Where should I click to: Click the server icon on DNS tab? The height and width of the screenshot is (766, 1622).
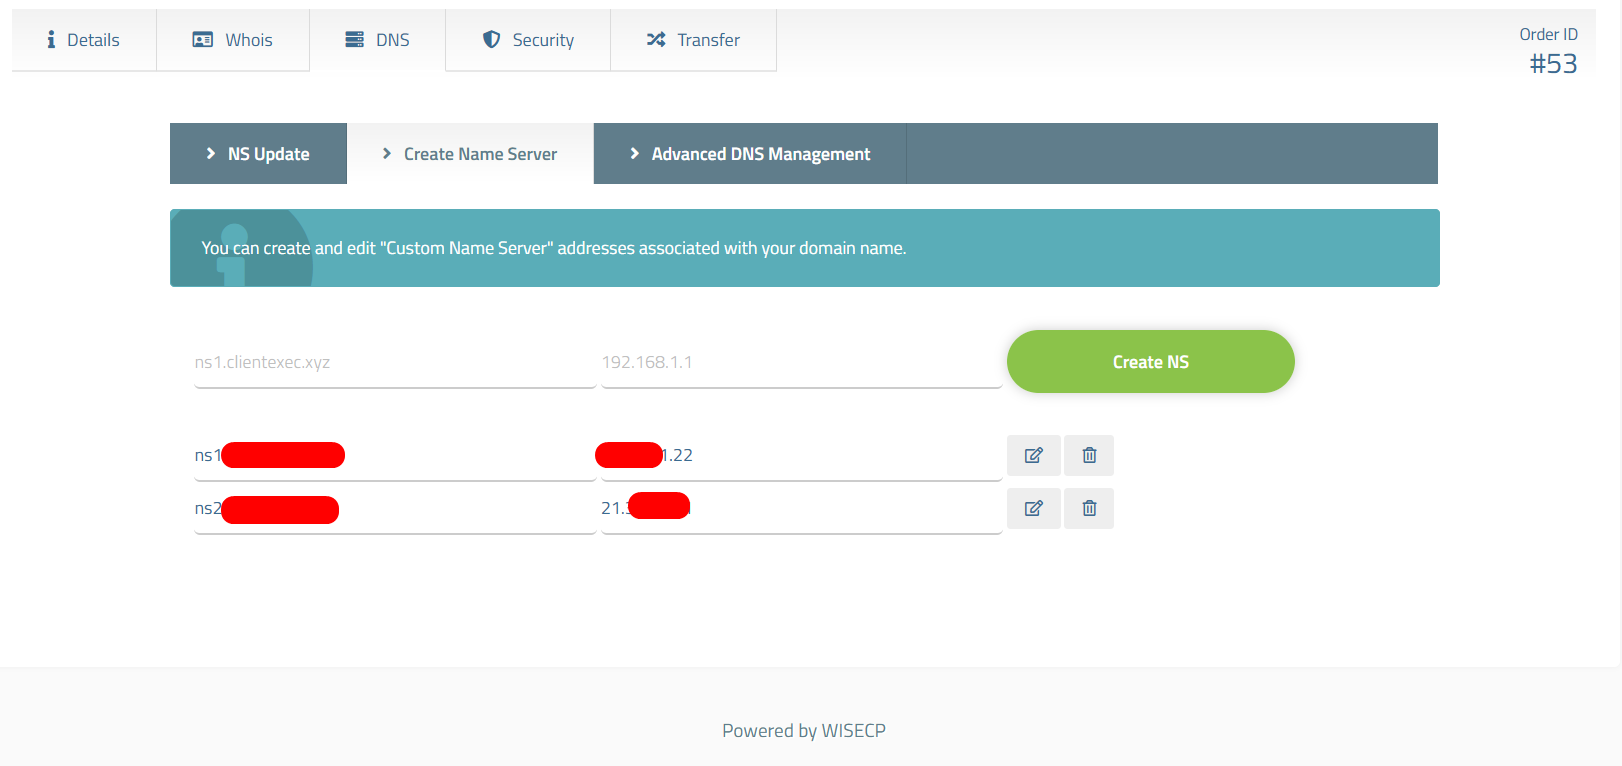(x=354, y=39)
